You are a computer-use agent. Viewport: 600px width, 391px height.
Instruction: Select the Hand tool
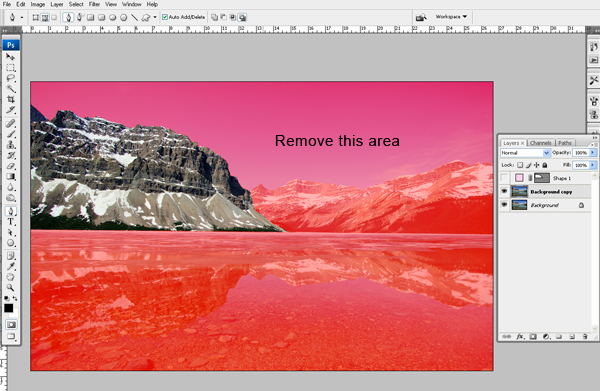point(10,277)
